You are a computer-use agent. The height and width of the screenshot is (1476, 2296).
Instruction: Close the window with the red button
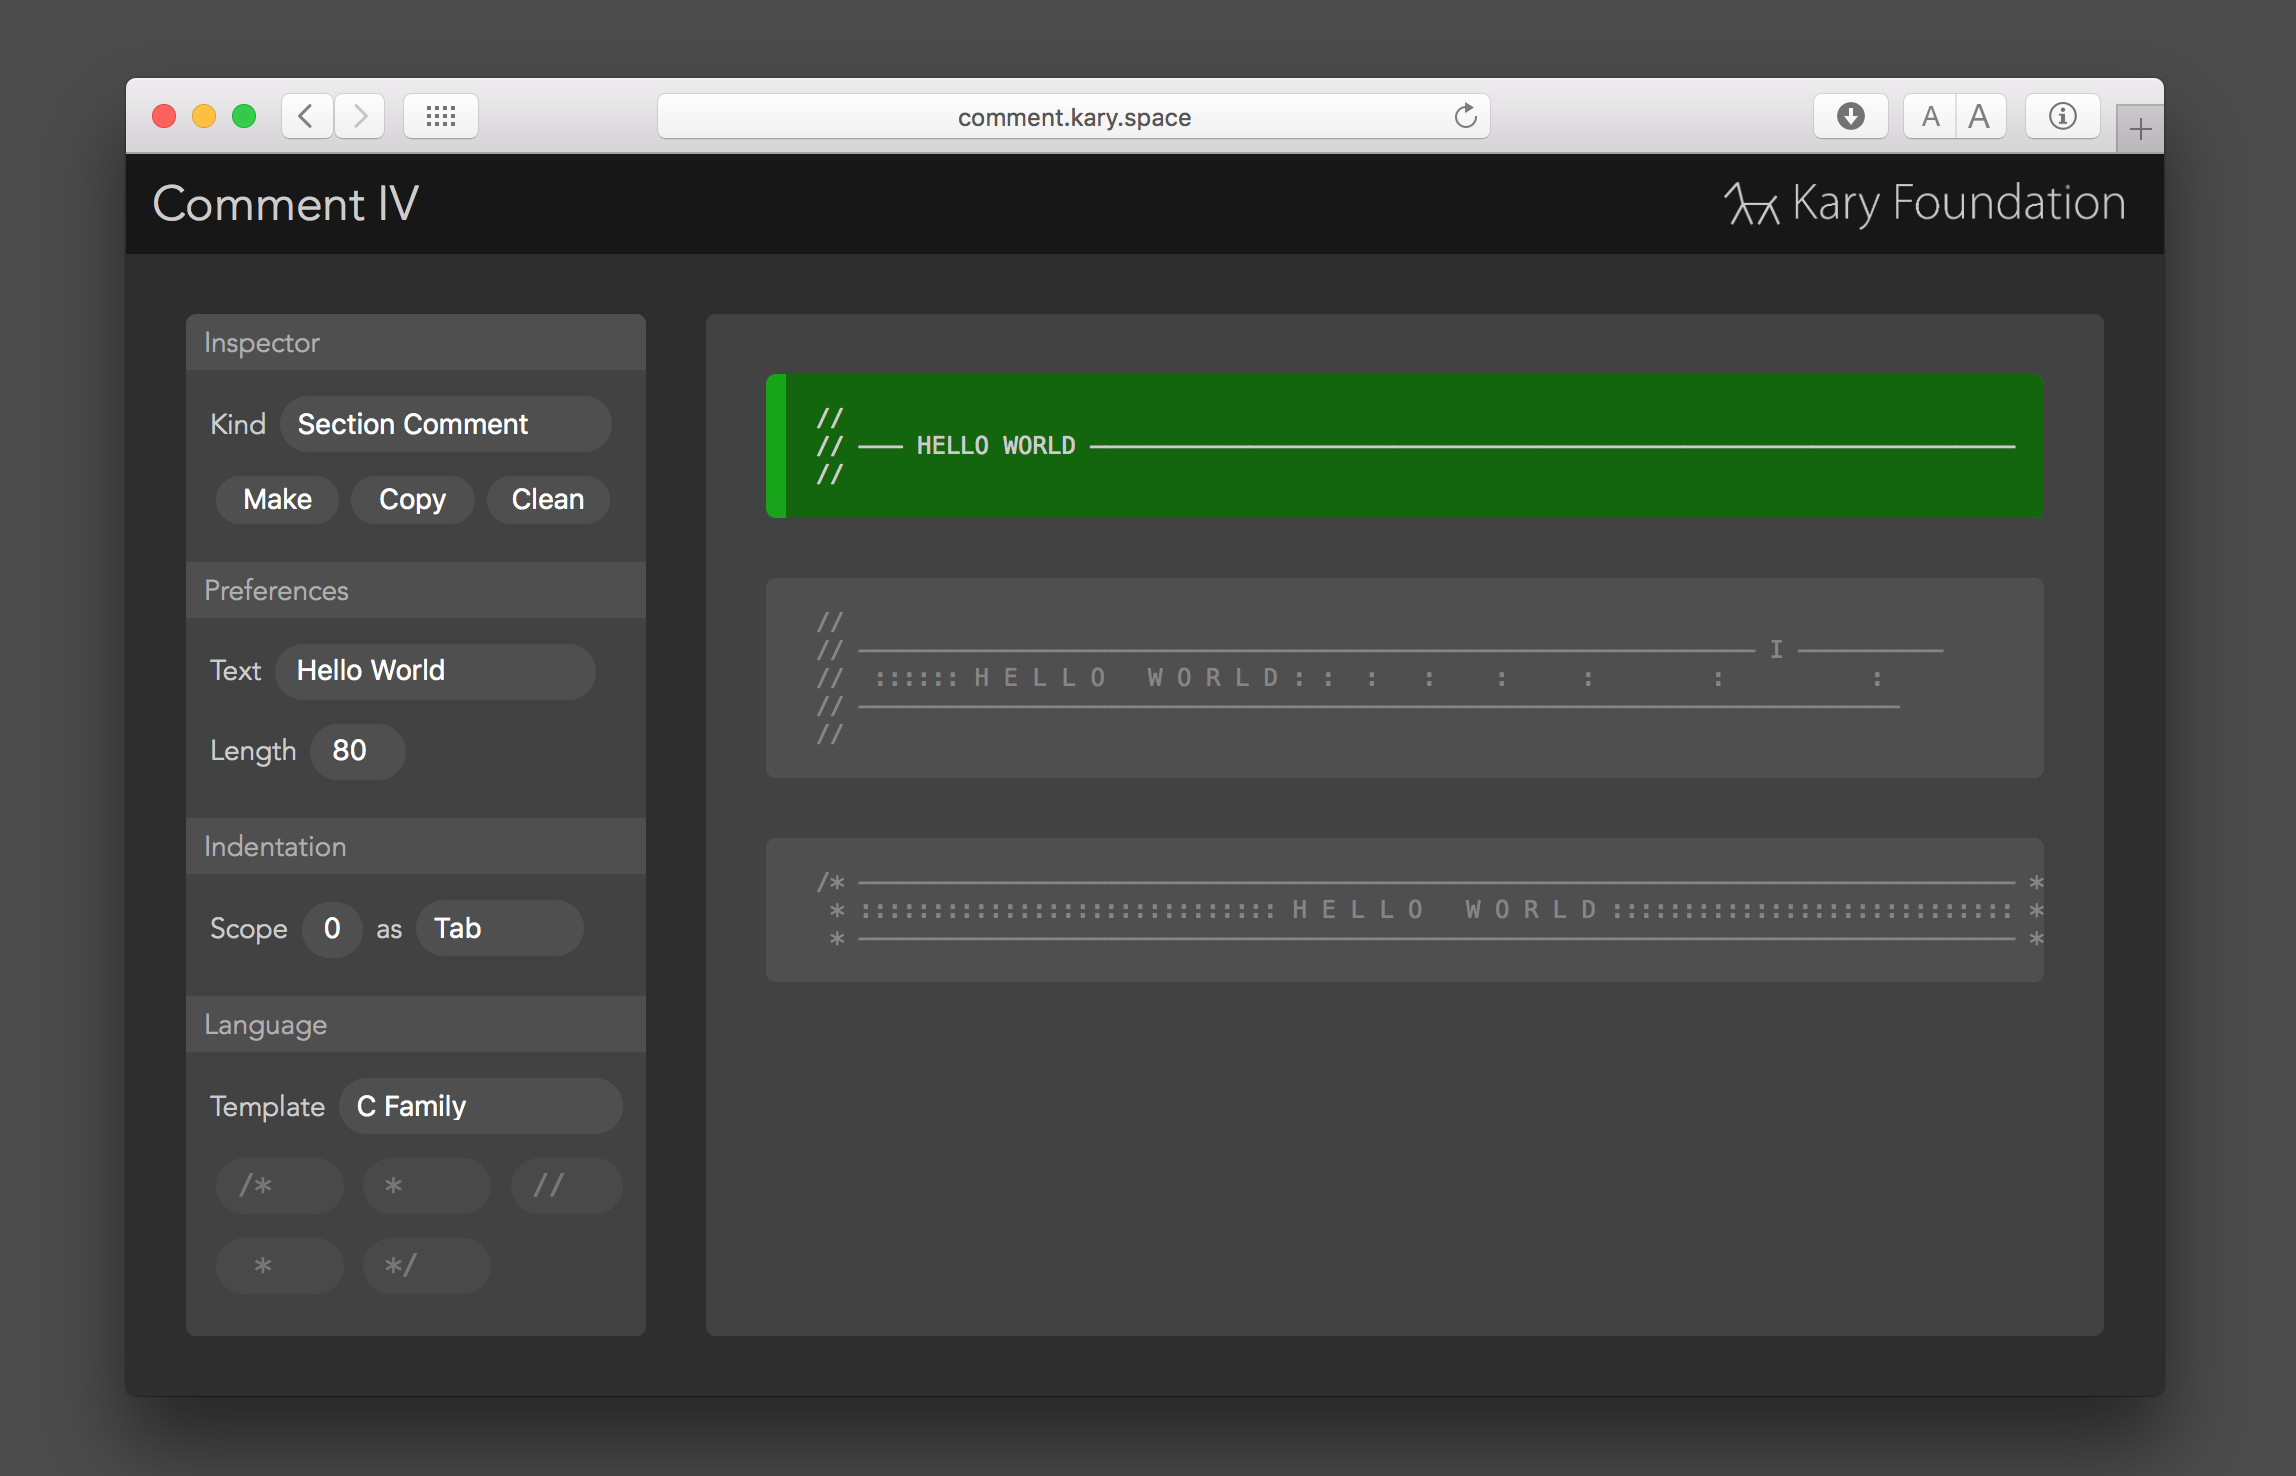[x=164, y=117]
